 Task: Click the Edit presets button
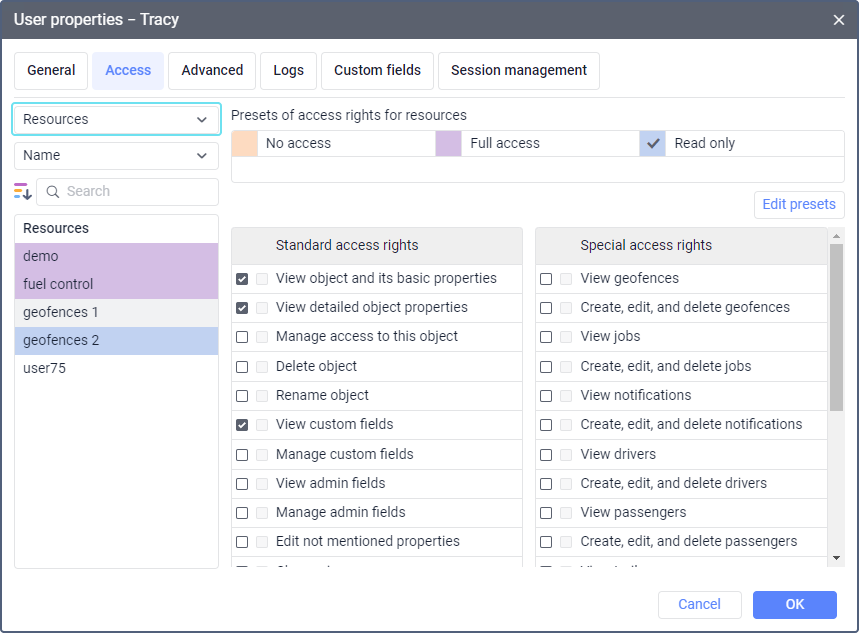tap(798, 204)
